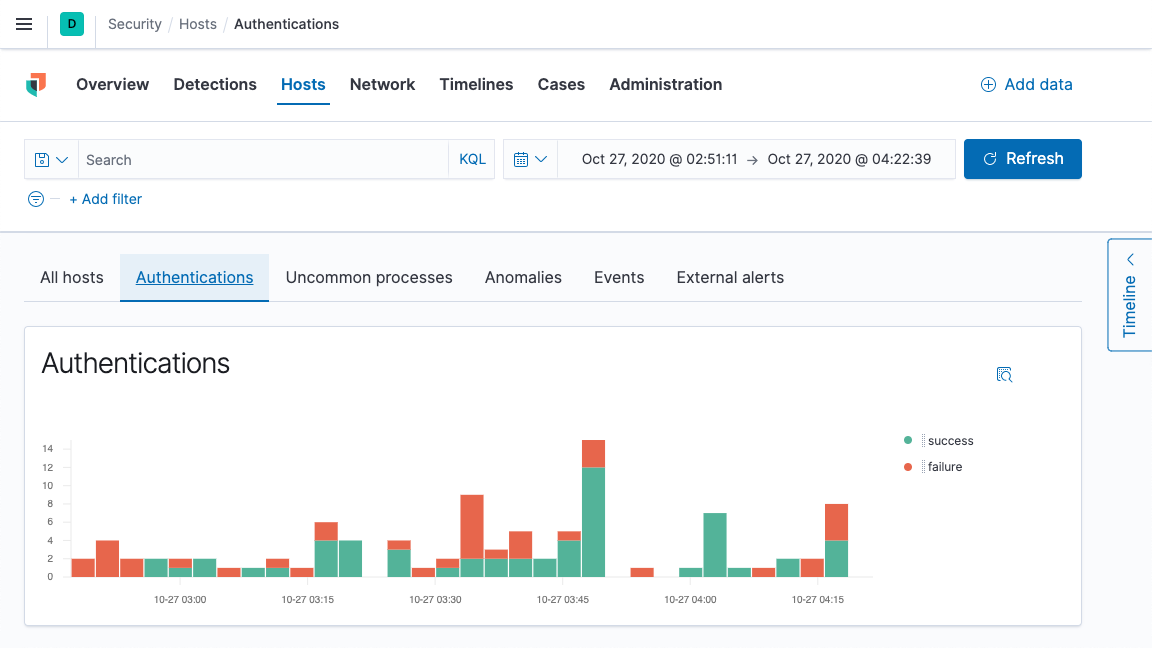This screenshot has width=1152, height=648.
Task: Click the Elastic Security logo icon
Action: (36, 84)
